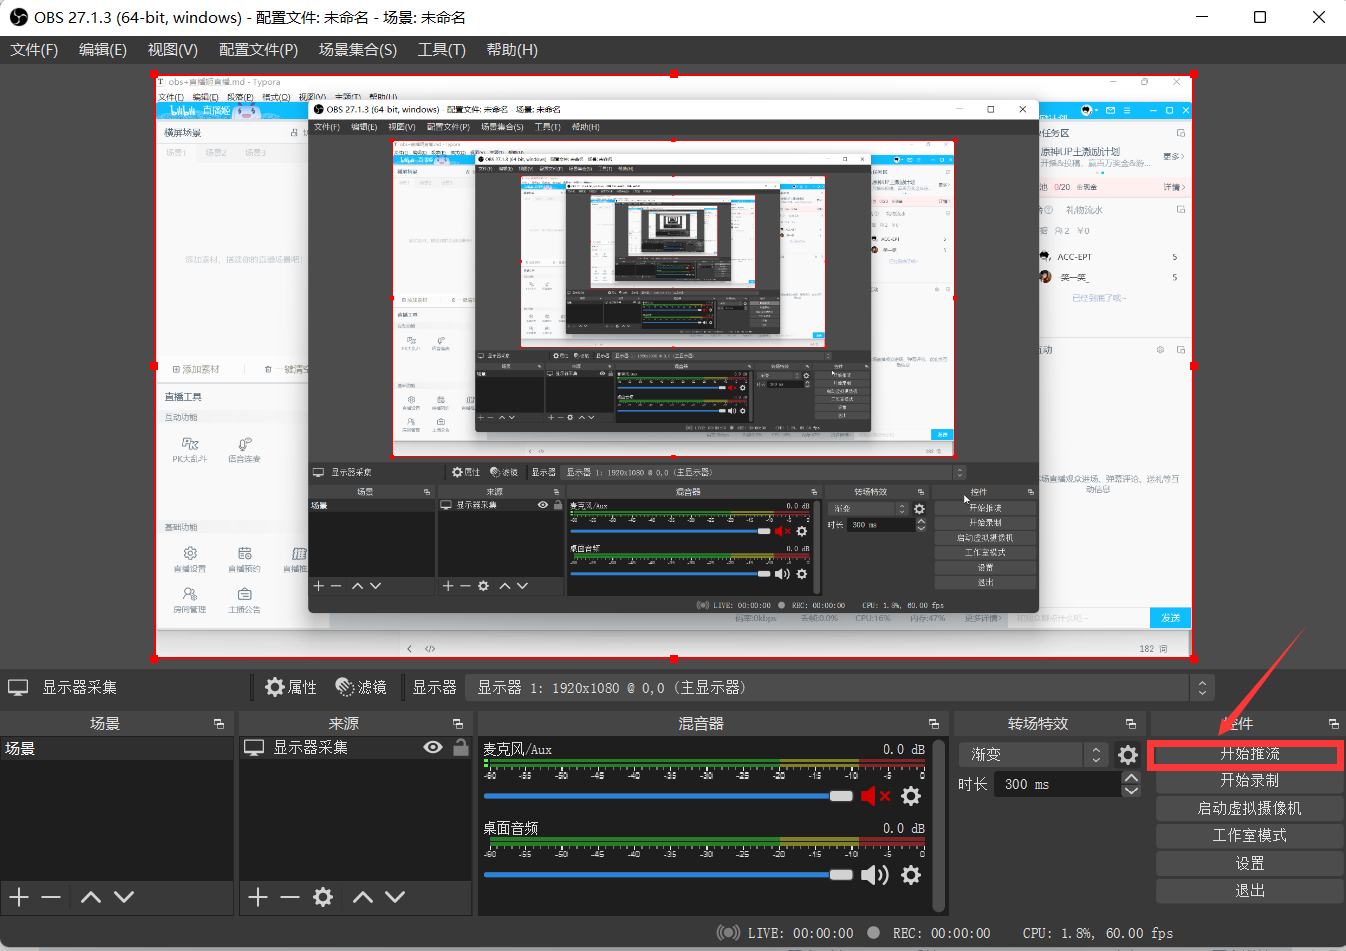1346x951 pixels.
Task: Open the 编辑(E) menu
Action: coord(103,49)
